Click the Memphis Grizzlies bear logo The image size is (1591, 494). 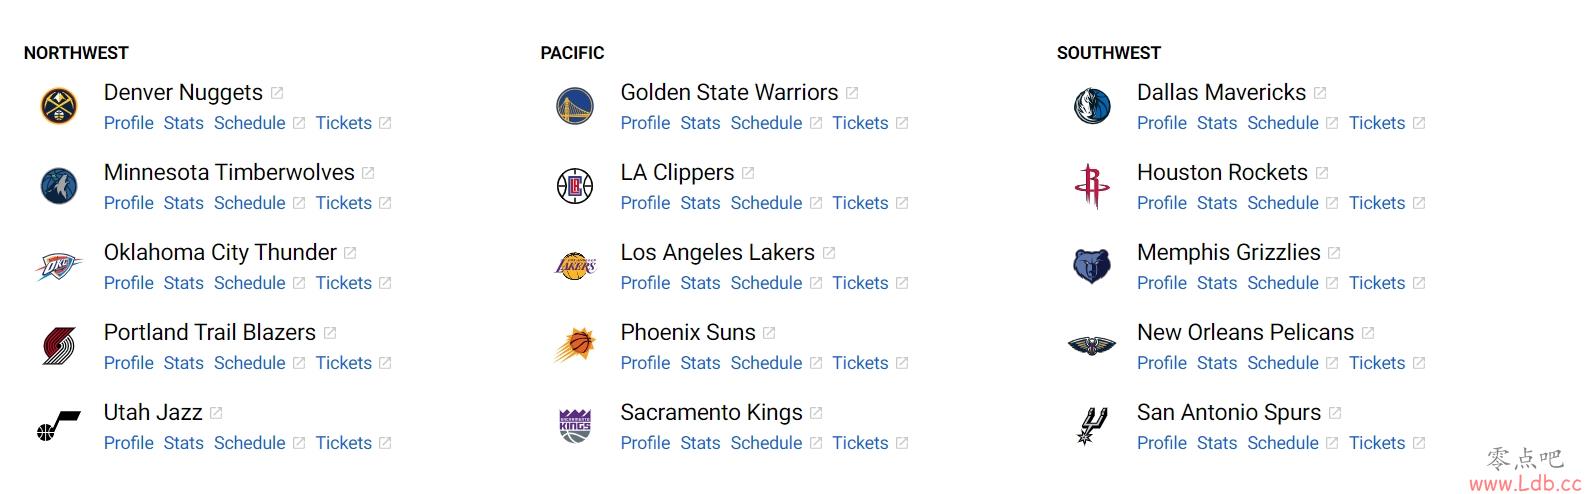1092,266
